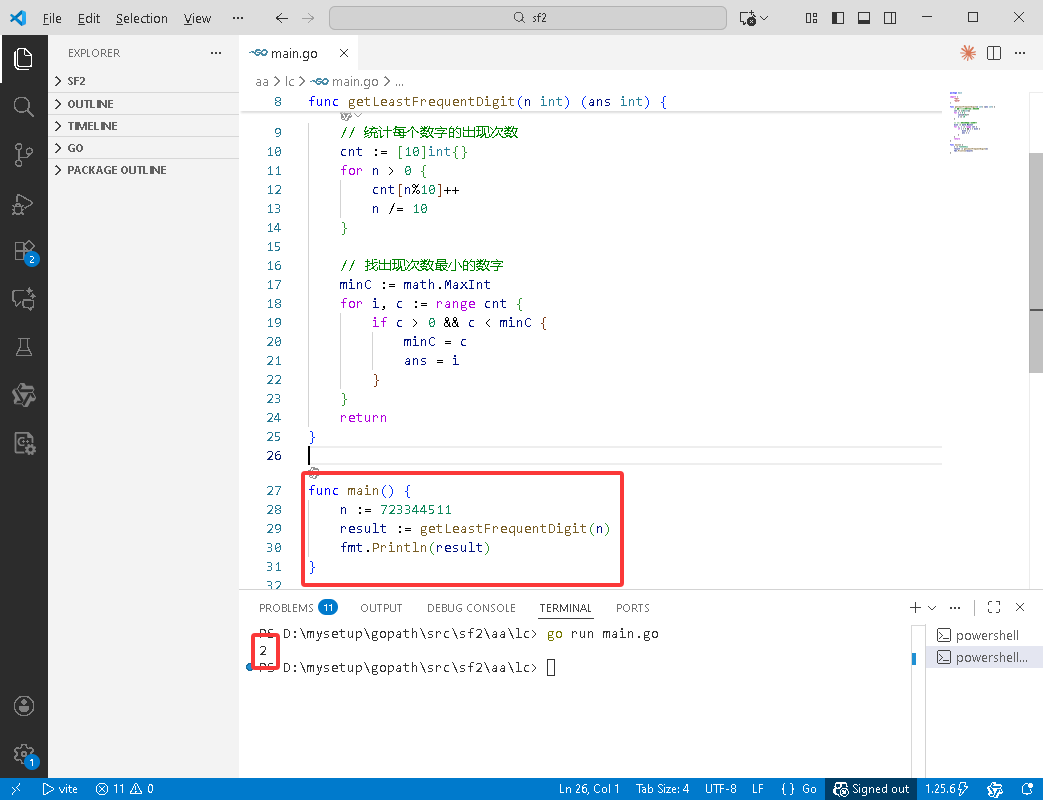Image resolution: width=1043 pixels, height=800 pixels.
Task: Open the Chat view in activity bar
Action: [x=23, y=299]
